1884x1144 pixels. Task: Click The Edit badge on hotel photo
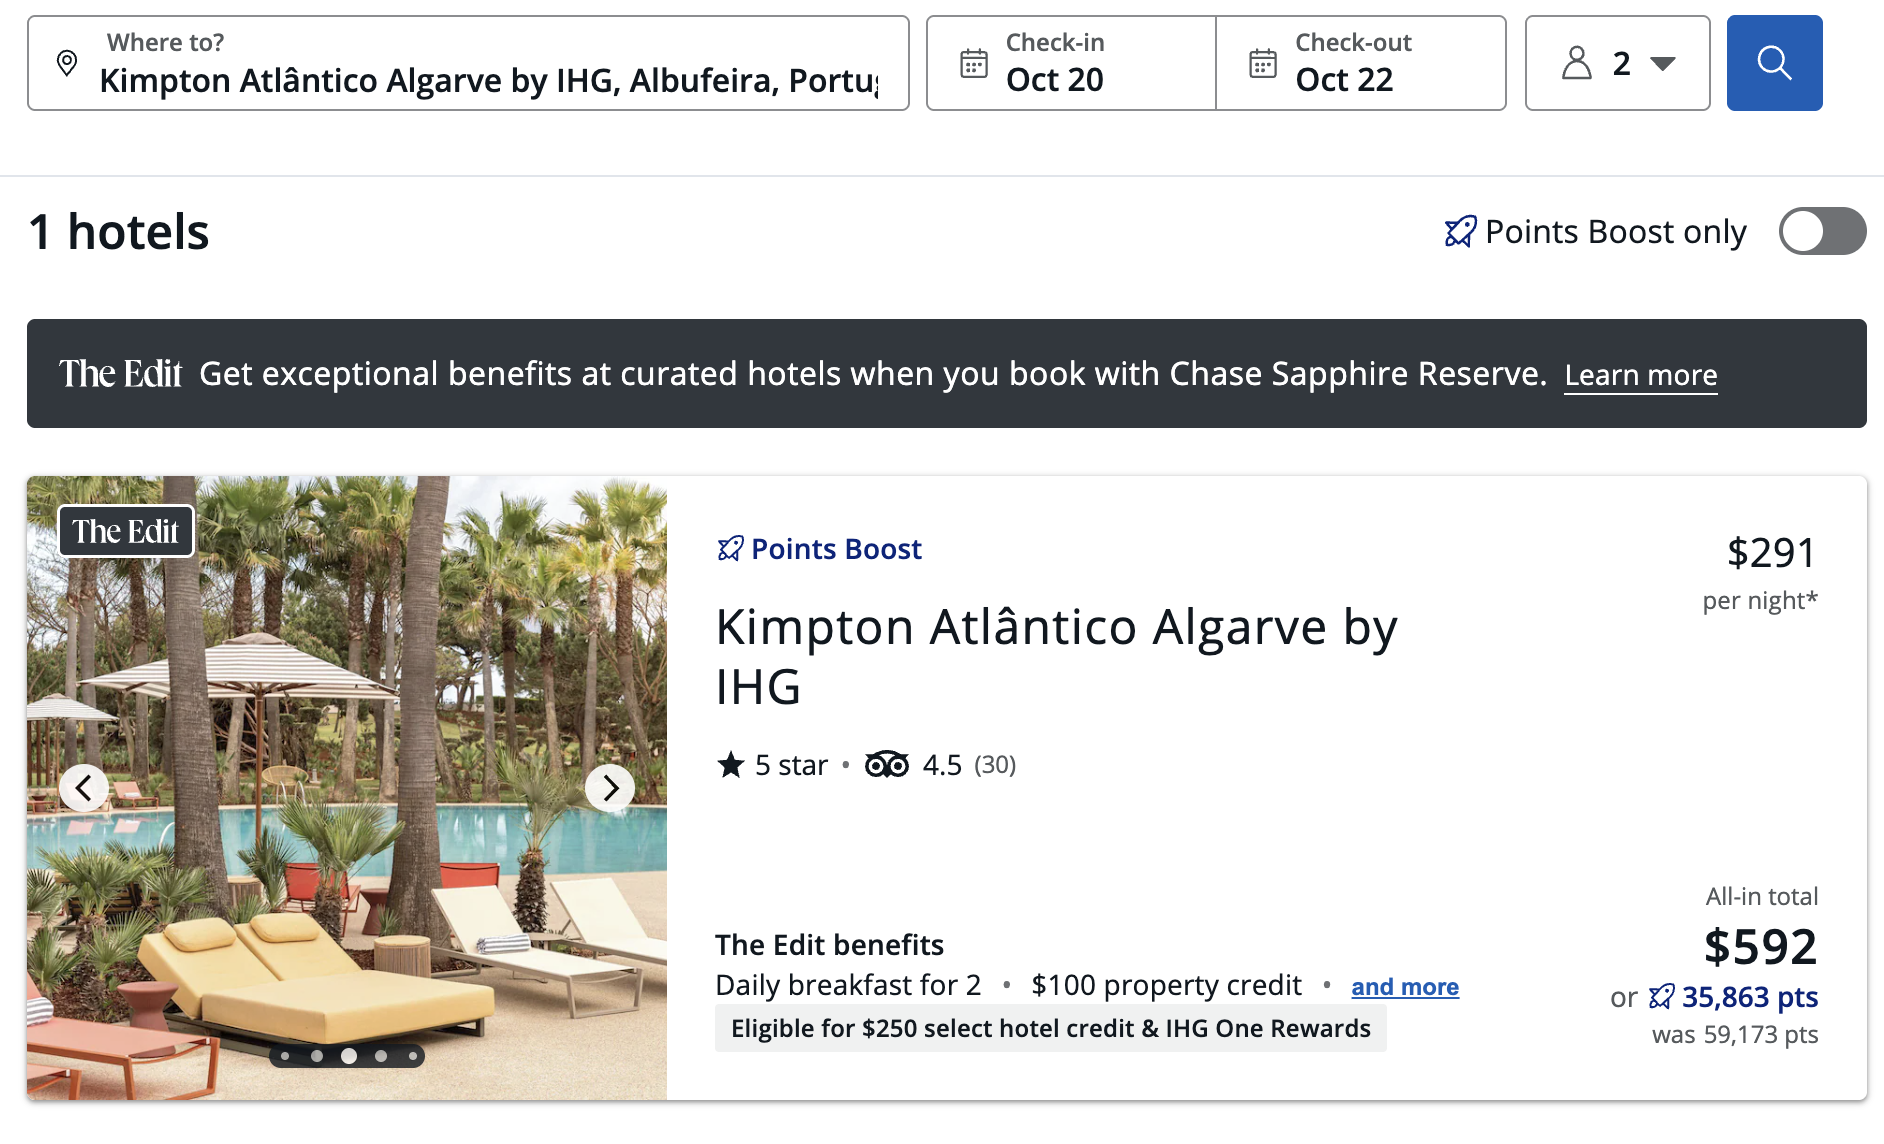point(126,531)
